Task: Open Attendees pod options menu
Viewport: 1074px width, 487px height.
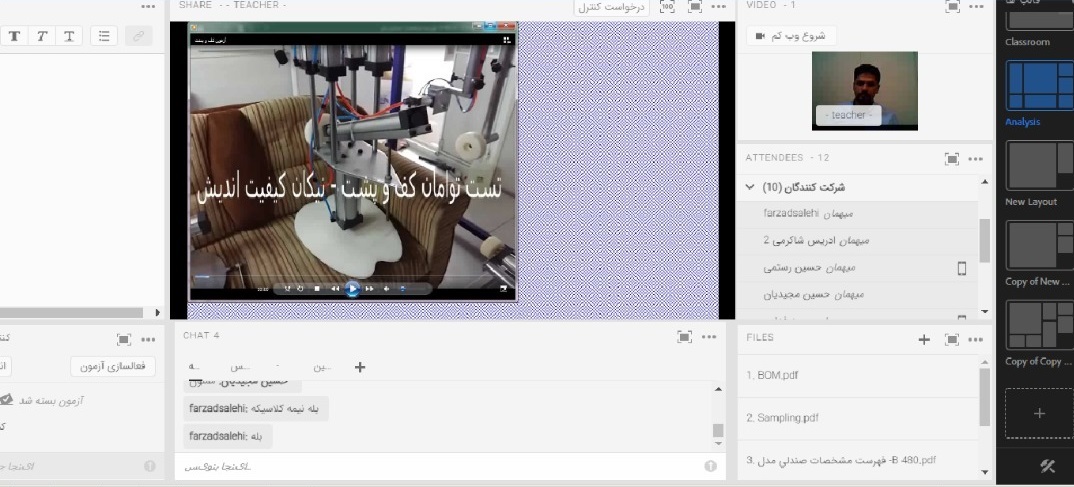Action: pyautogui.click(x=975, y=158)
